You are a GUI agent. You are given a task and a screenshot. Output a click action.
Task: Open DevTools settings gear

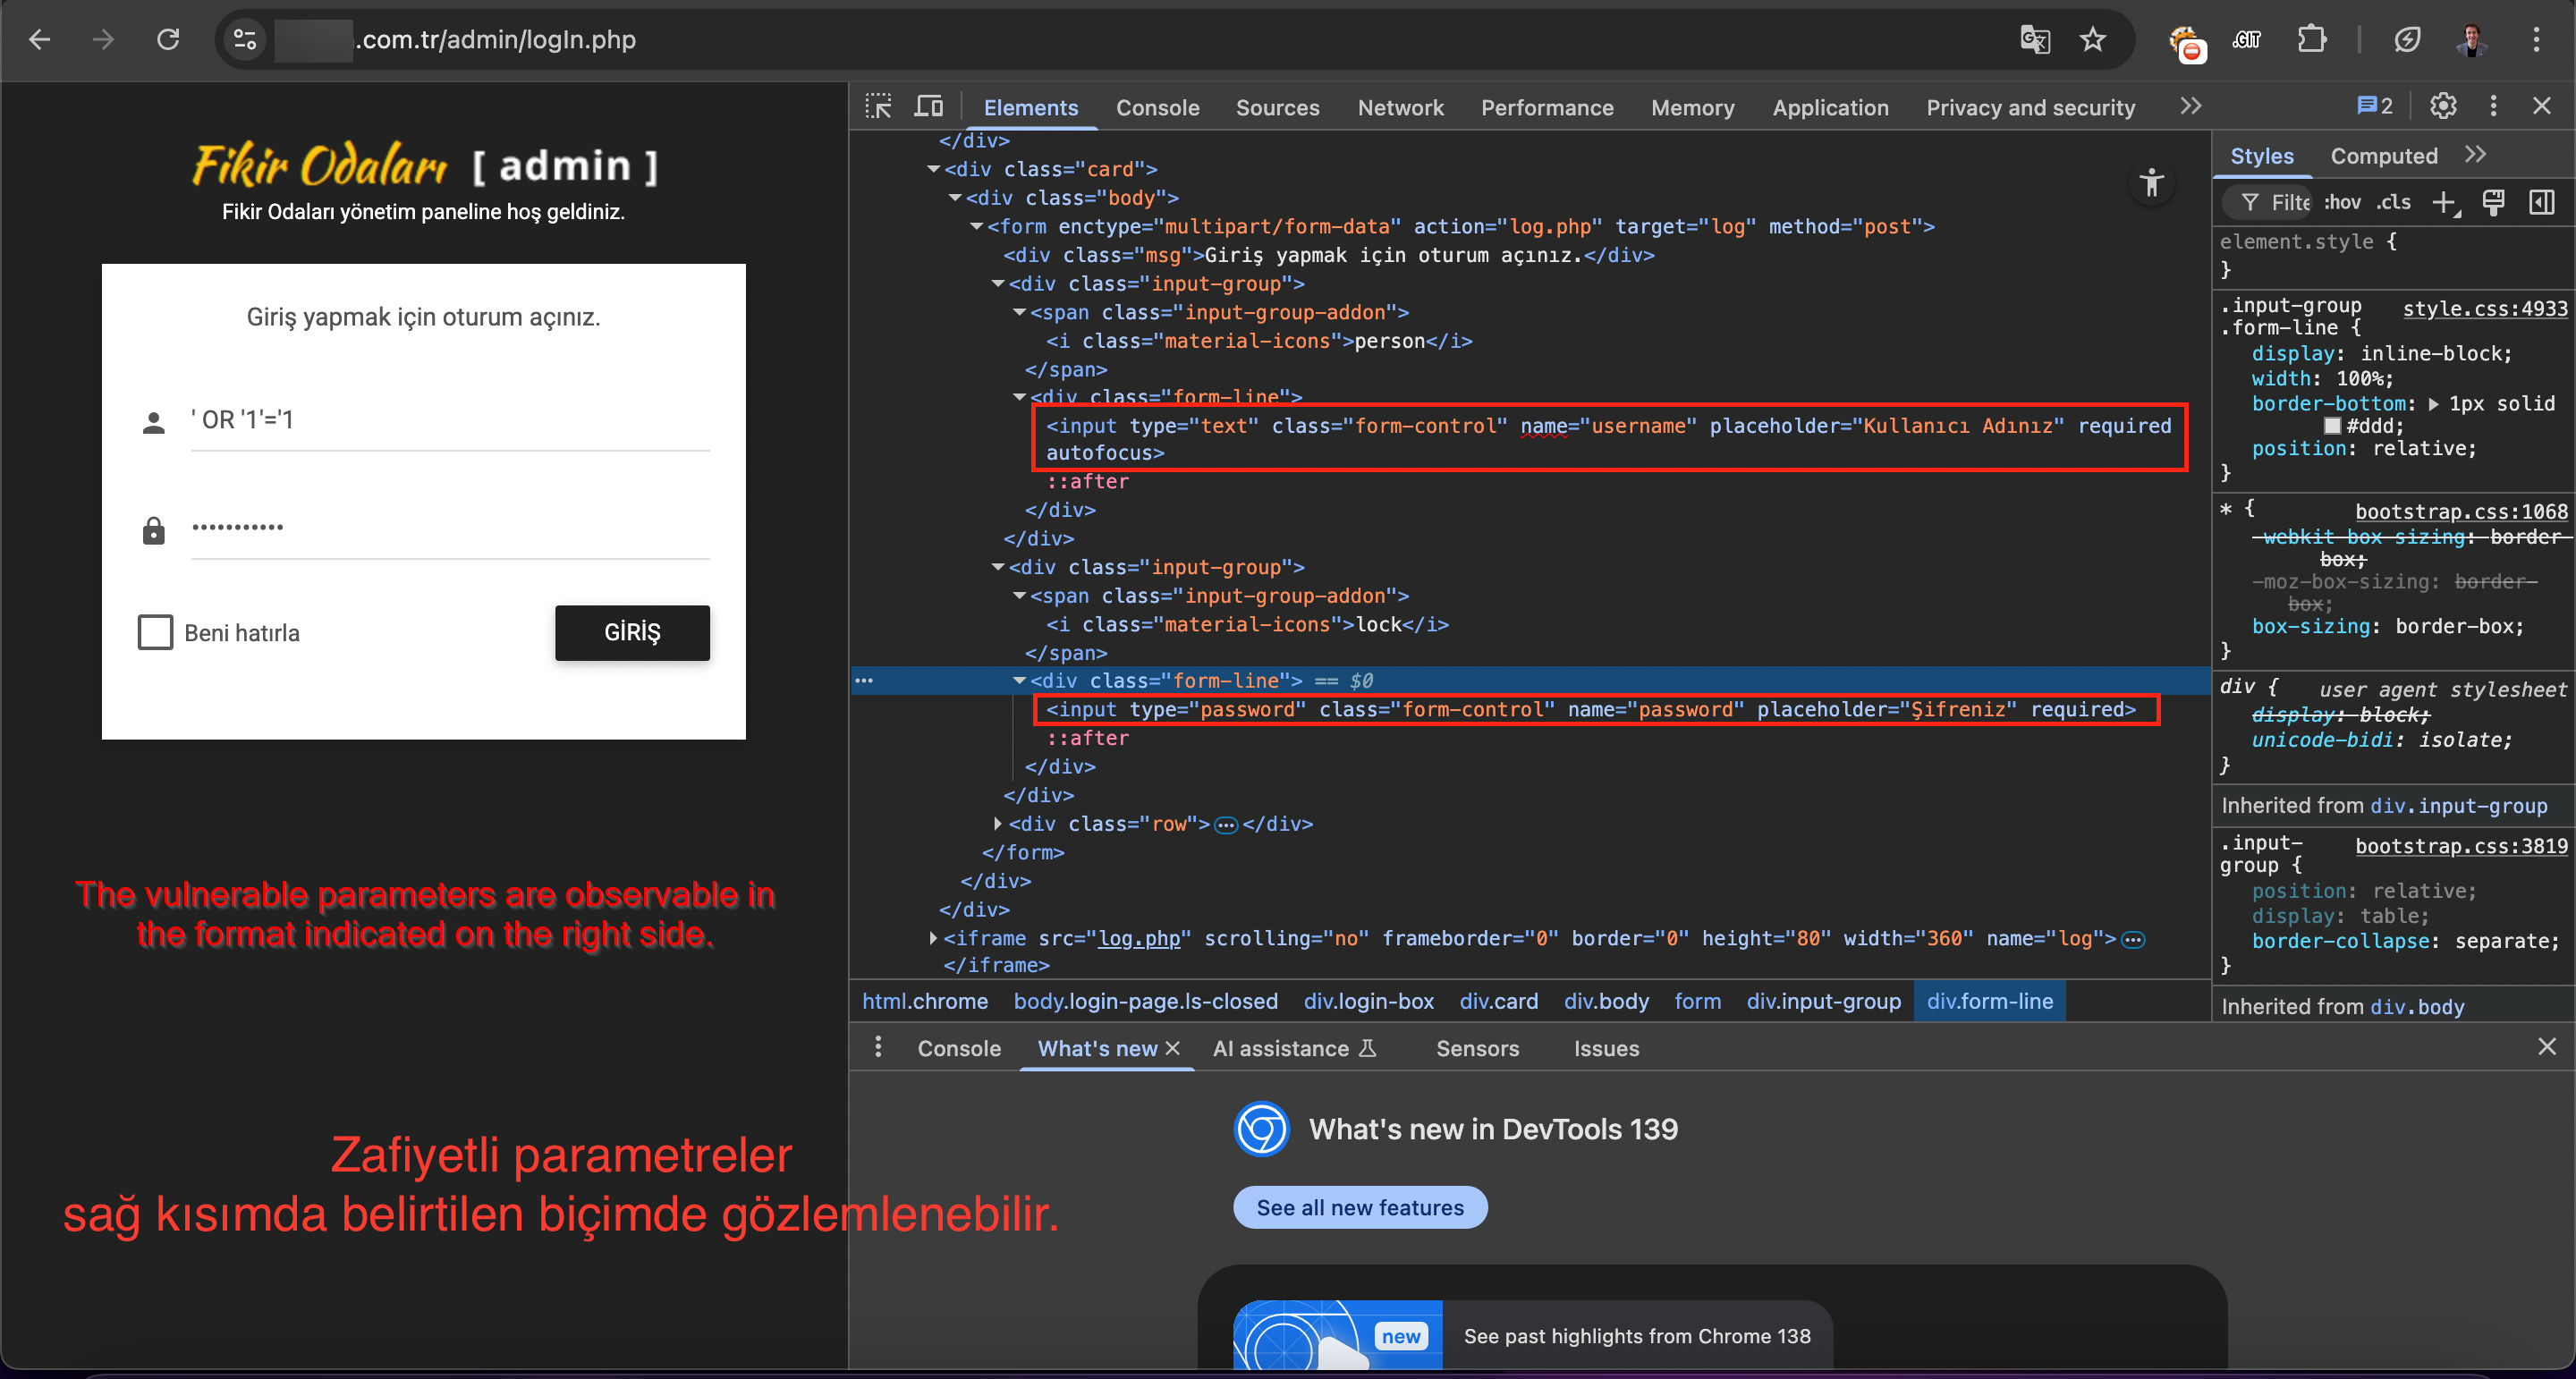(x=2443, y=106)
